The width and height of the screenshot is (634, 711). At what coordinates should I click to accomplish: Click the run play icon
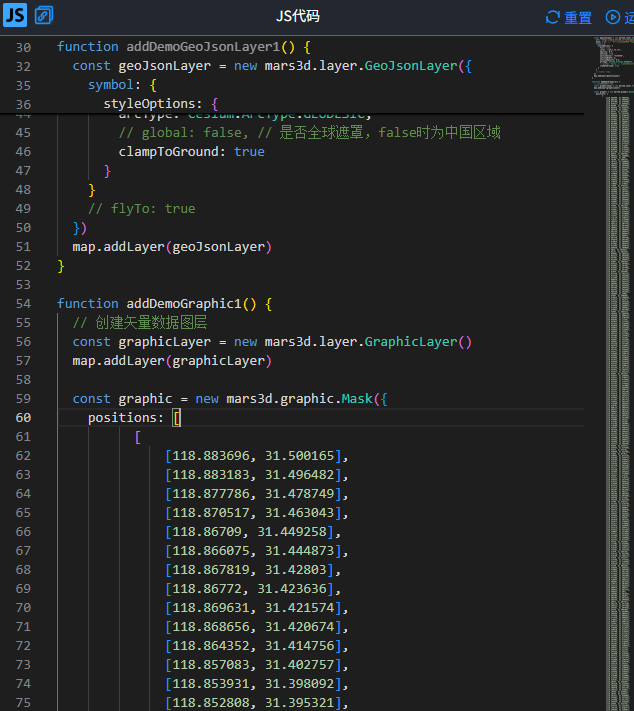(x=613, y=17)
